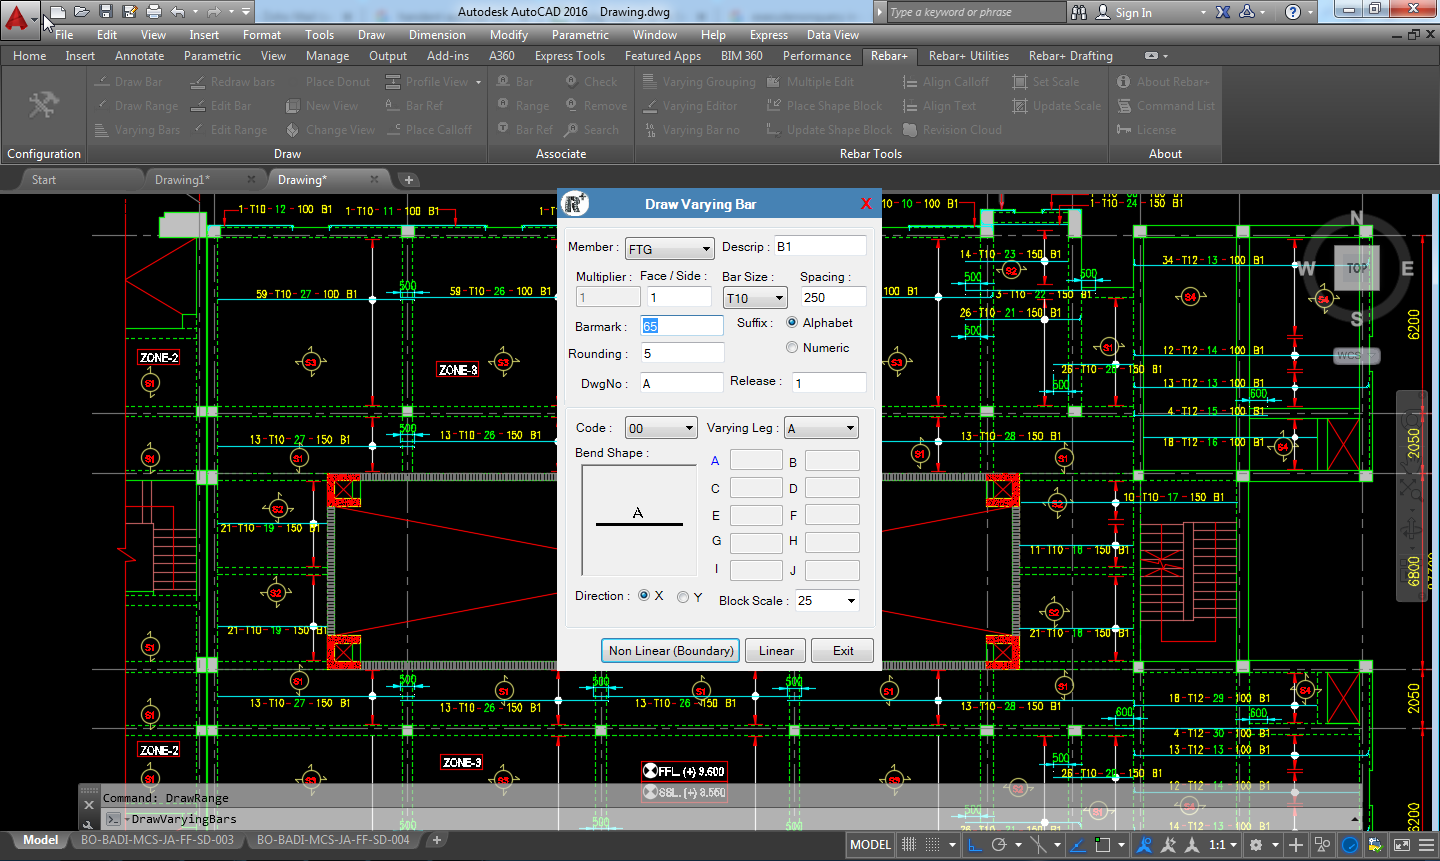Toggle grid display in status bar
This screenshot has width=1440, height=861.
pos(909,845)
